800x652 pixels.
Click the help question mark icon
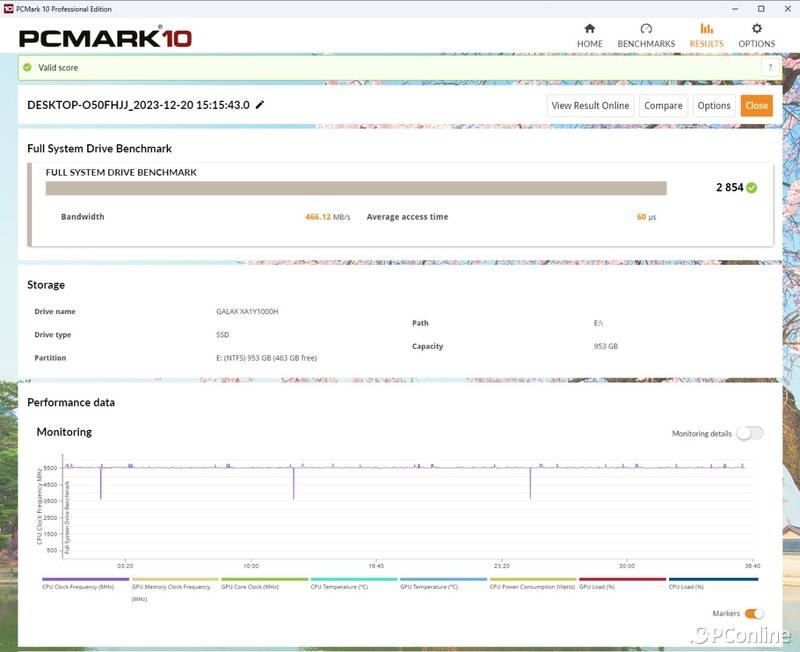tap(770, 67)
